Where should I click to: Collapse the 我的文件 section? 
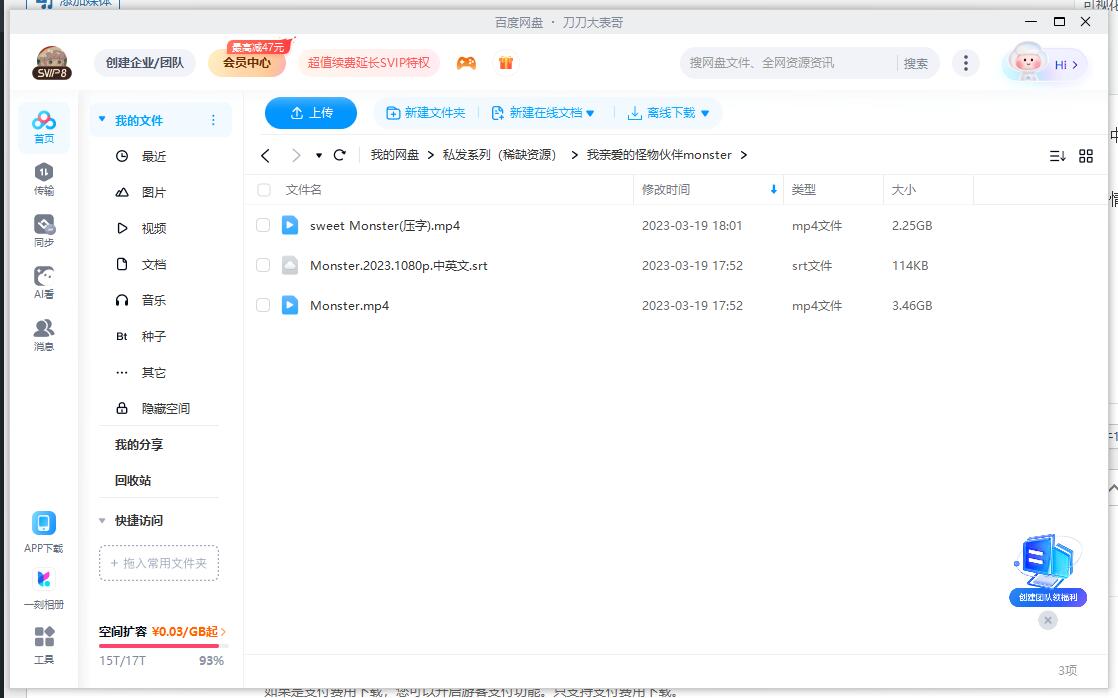[101, 118]
